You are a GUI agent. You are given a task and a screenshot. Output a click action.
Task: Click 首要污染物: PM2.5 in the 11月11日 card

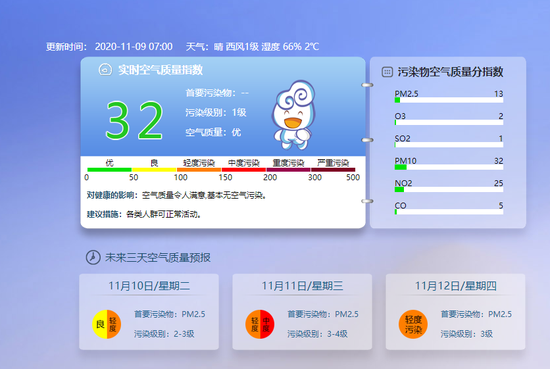tap(323, 314)
